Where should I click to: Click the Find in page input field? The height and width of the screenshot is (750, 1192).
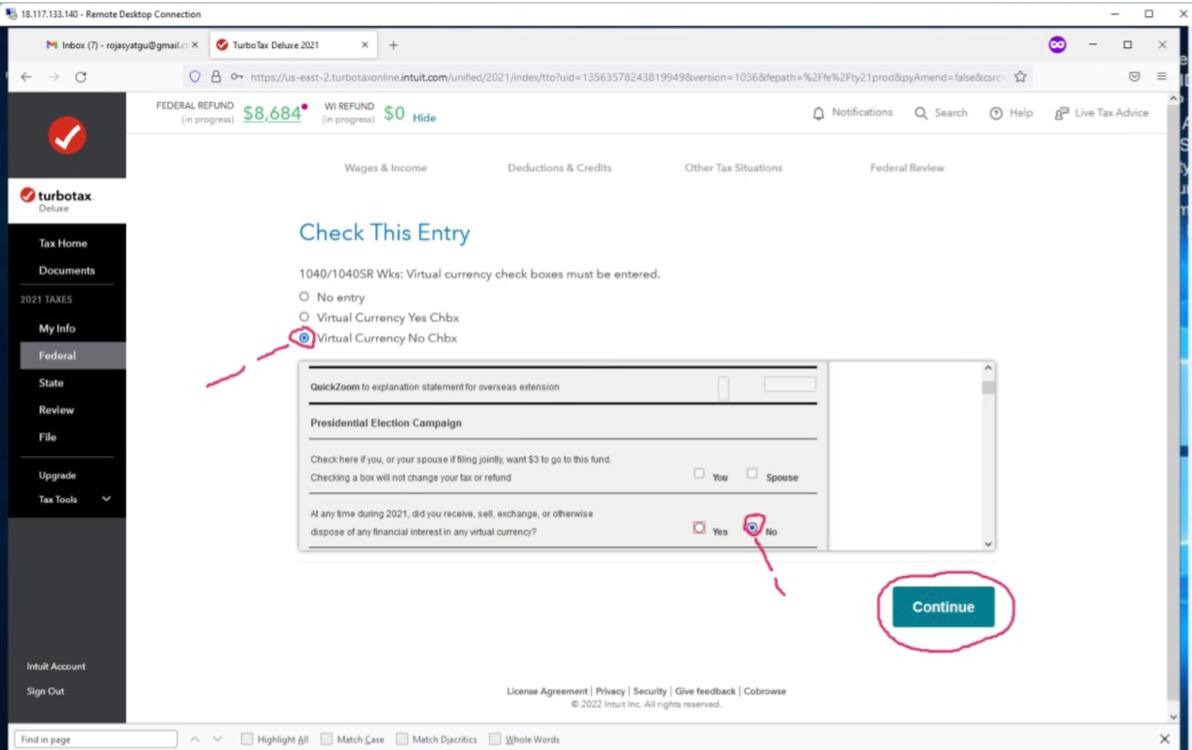[x=96, y=739]
